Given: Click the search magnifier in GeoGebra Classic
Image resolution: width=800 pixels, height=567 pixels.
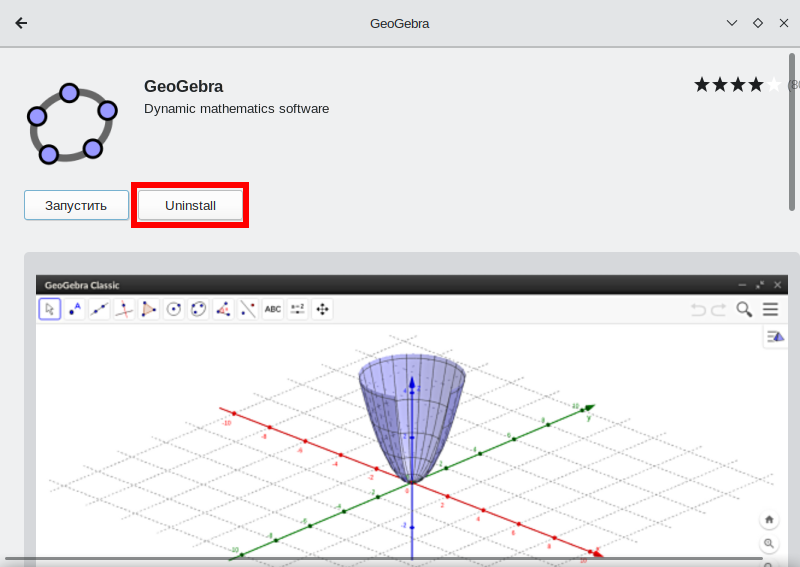Looking at the screenshot, I should click(744, 309).
